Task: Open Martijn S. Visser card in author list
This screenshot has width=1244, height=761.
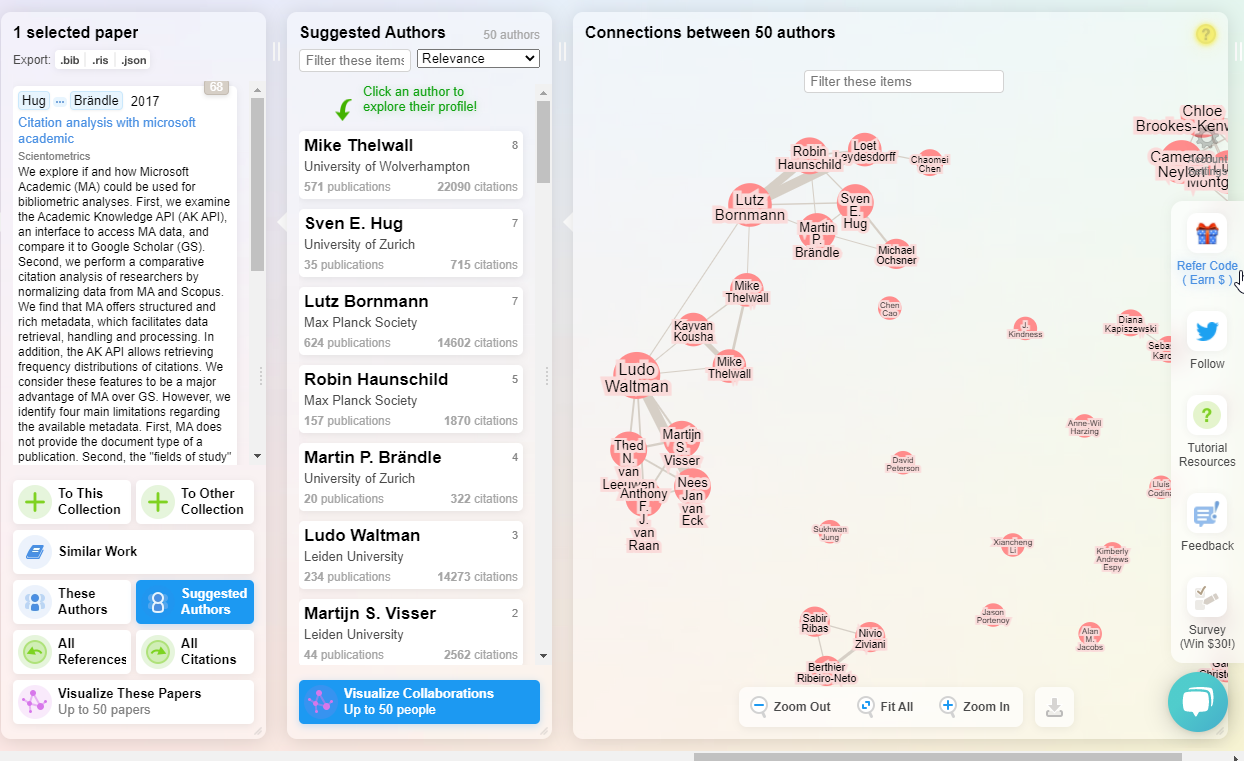Action: pyautogui.click(x=411, y=633)
